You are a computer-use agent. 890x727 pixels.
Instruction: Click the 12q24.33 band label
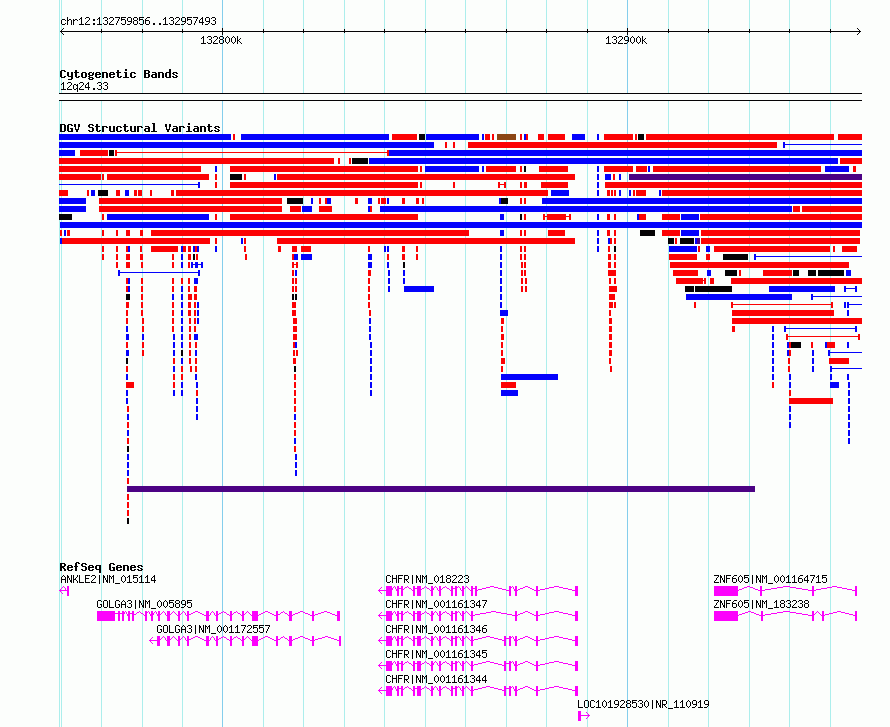[84, 86]
